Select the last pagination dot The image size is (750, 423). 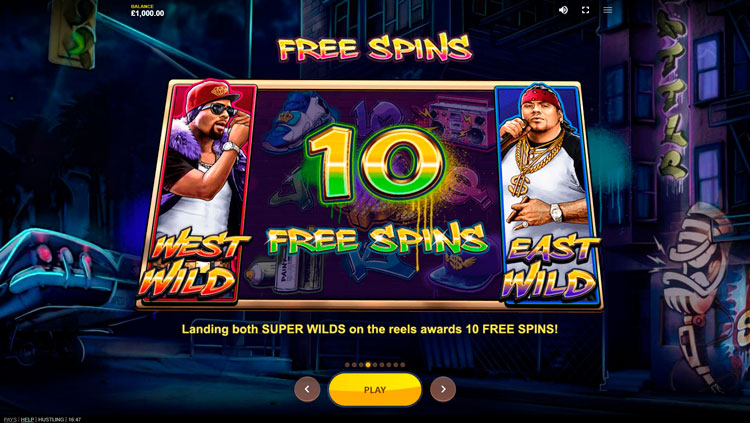tap(403, 365)
